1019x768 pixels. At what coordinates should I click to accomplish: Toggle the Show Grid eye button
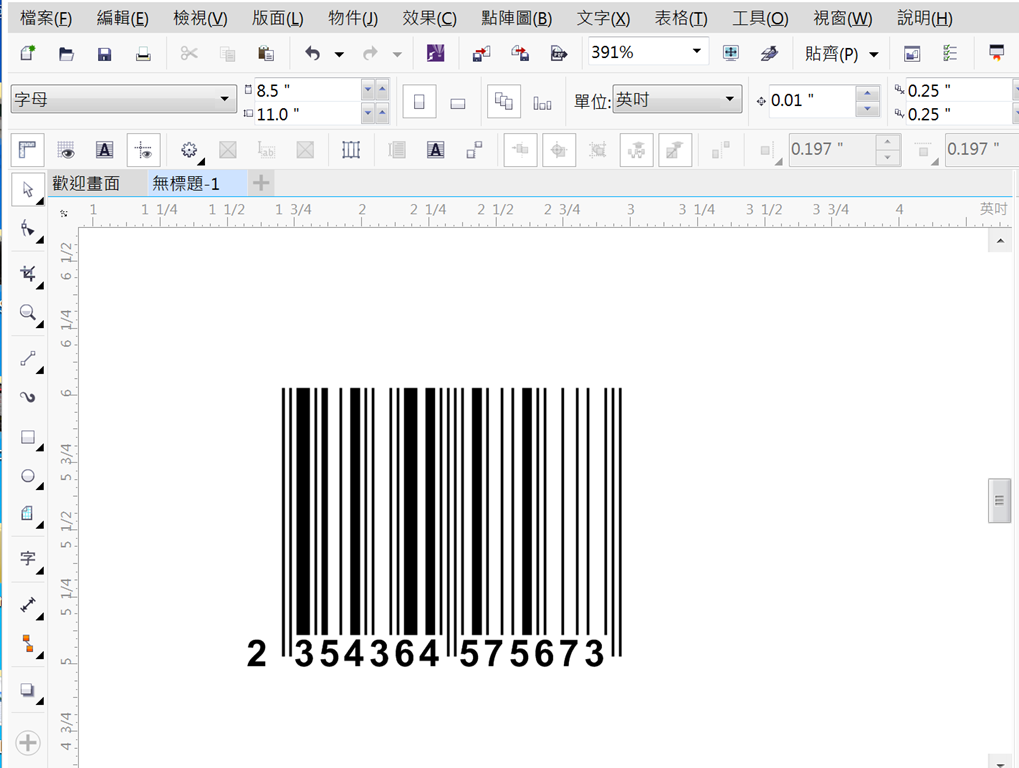pos(66,150)
